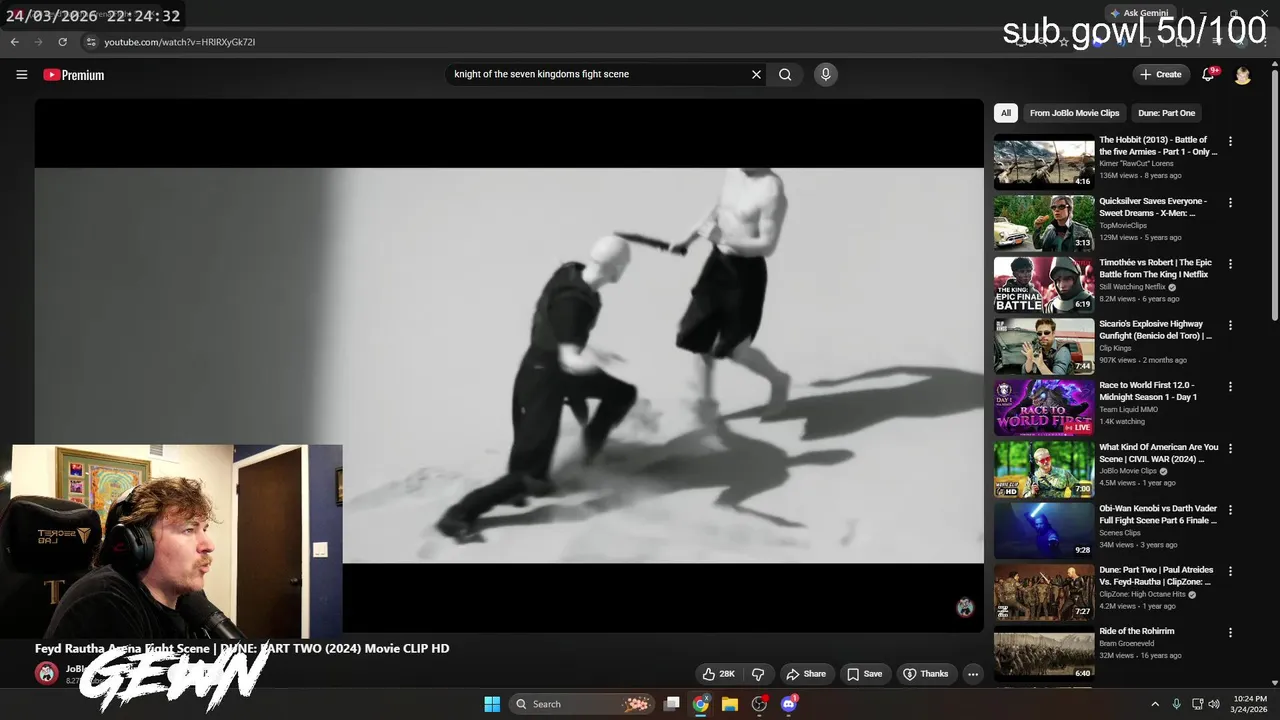Image resolution: width=1280 pixels, height=720 pixels.
Task: Open Discord from the taskbar
Action: (788, 704)
